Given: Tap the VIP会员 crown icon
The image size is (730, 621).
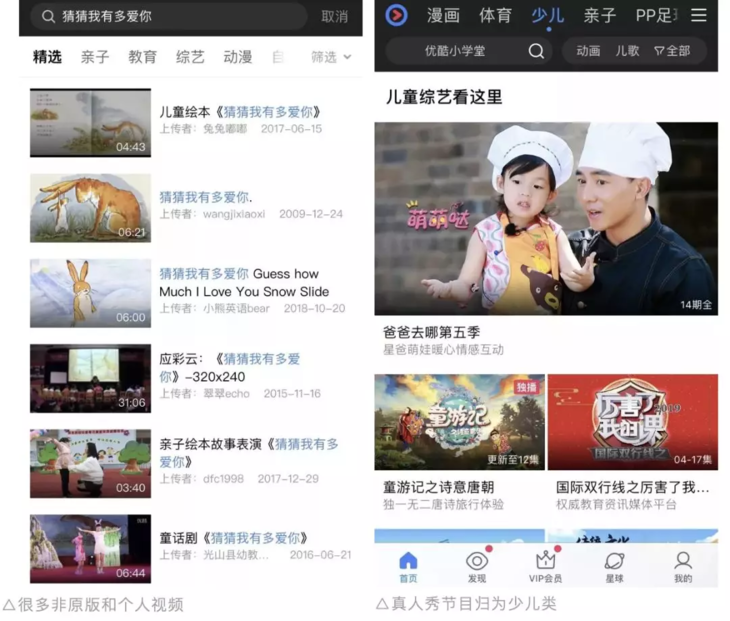Looking at the screenshot, I should pyautogui.click(x=545, y=565).
